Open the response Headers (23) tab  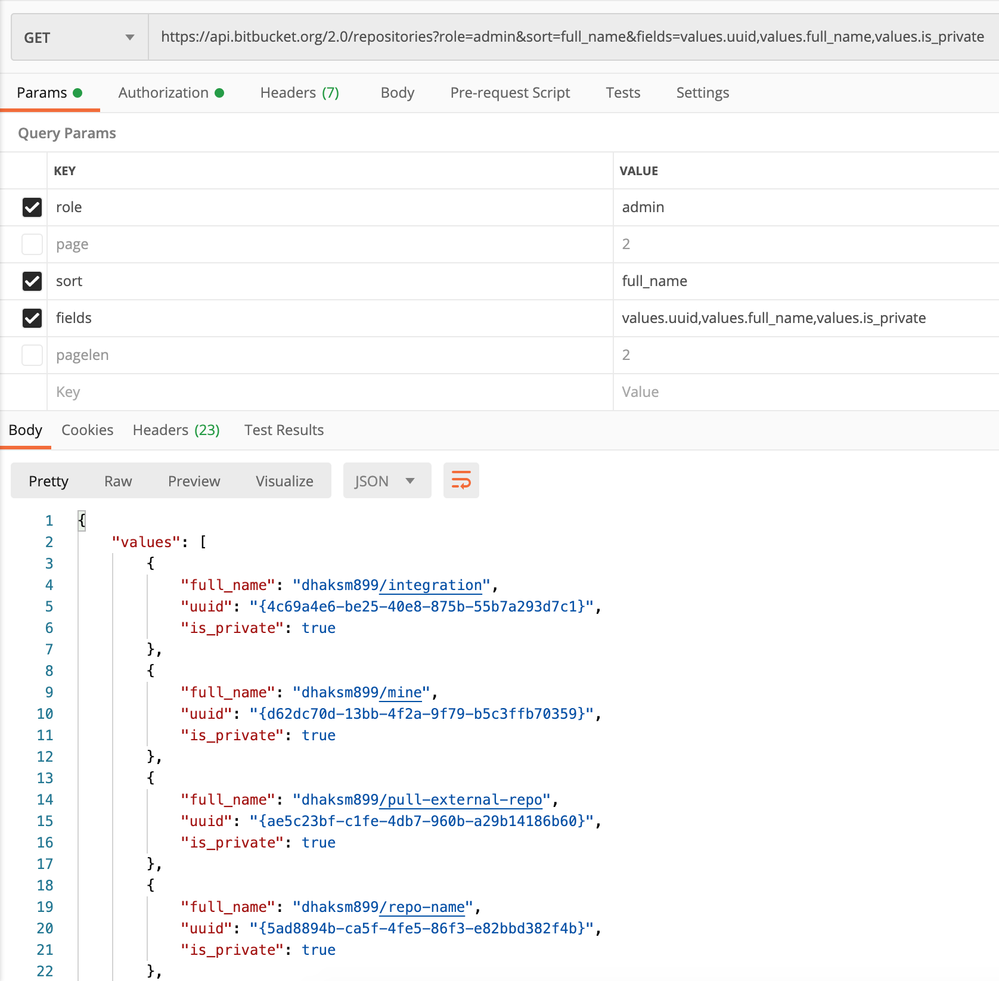point(176,430)
